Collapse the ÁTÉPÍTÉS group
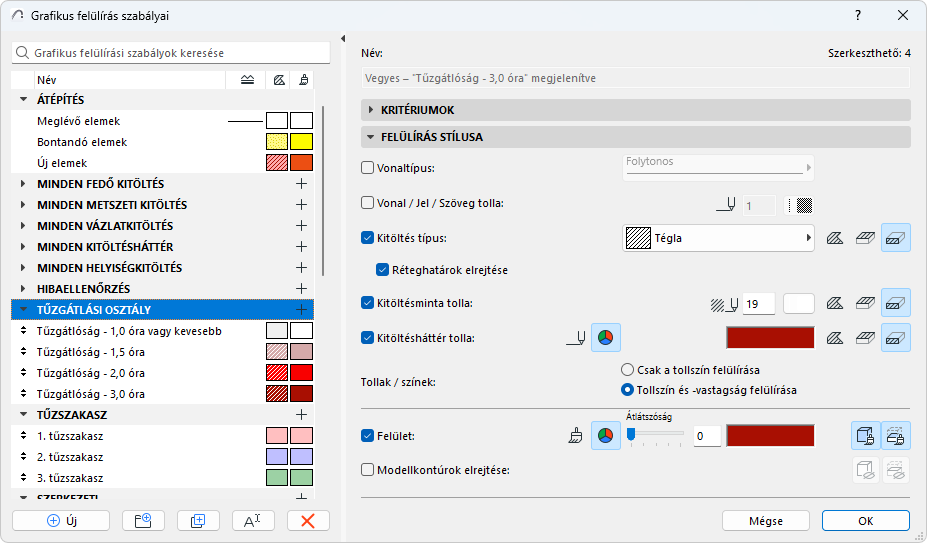Screen dimensions: 927x543 tap(24, 99)
